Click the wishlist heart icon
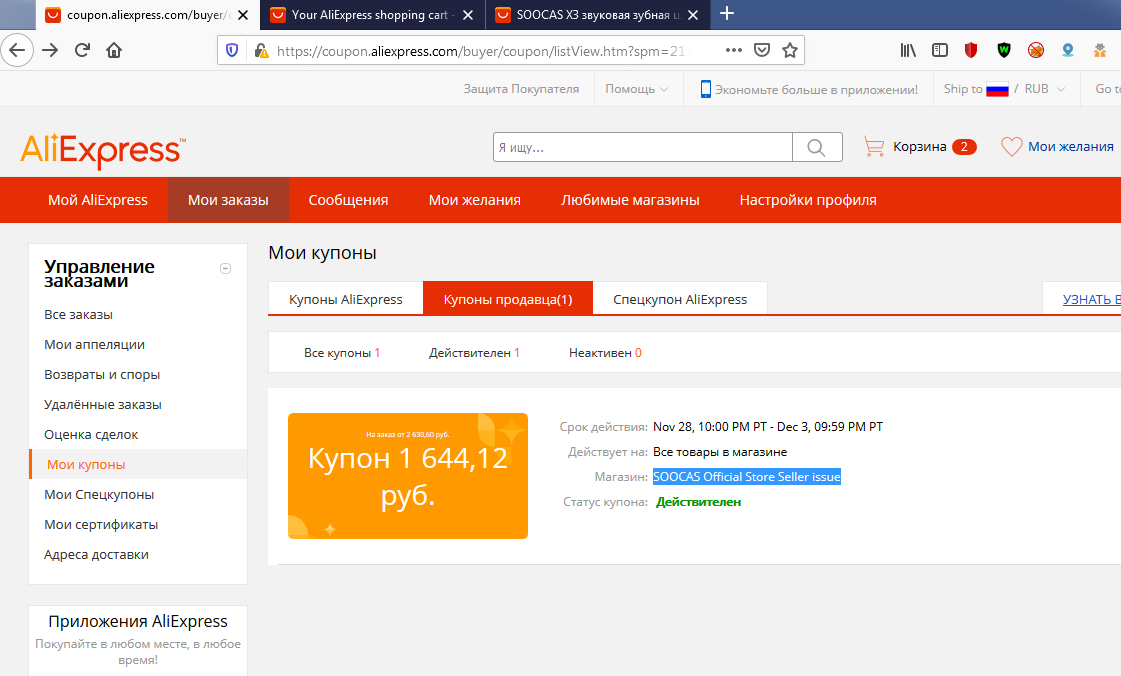1121x676 pixels. pos(1011,146)
